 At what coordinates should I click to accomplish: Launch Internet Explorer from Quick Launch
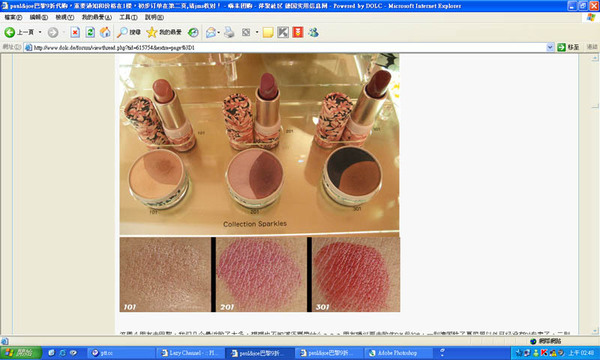pos(62,353)
